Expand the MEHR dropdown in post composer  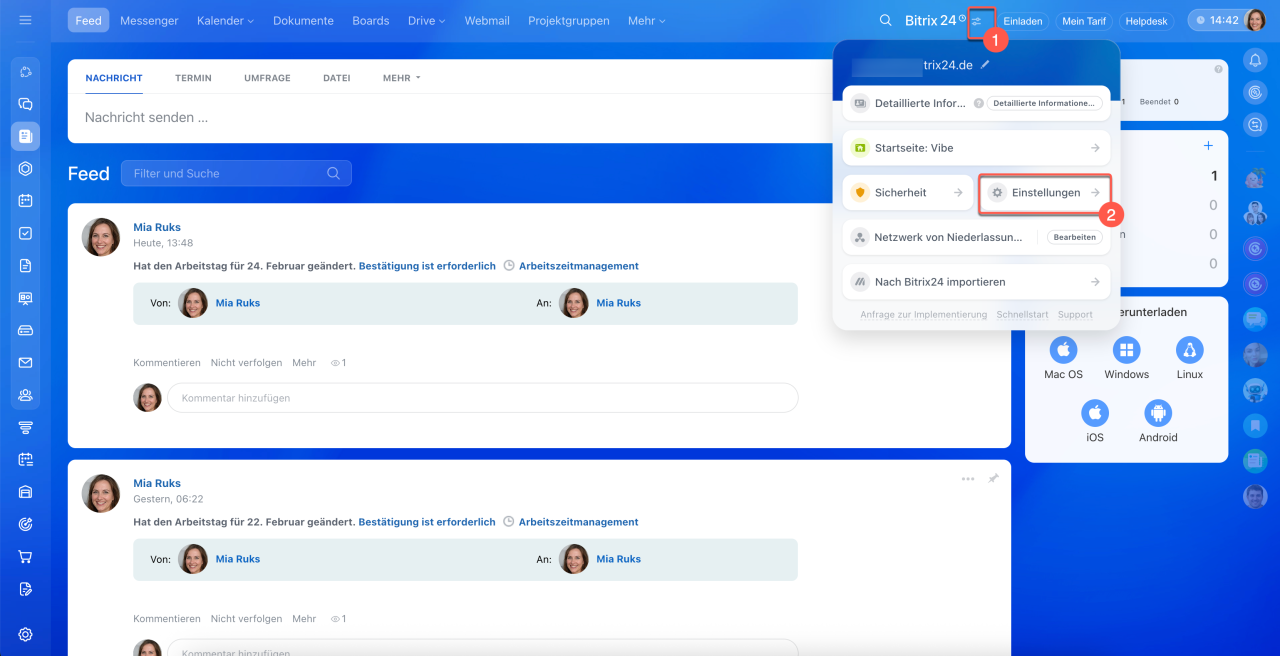point(401,78)
